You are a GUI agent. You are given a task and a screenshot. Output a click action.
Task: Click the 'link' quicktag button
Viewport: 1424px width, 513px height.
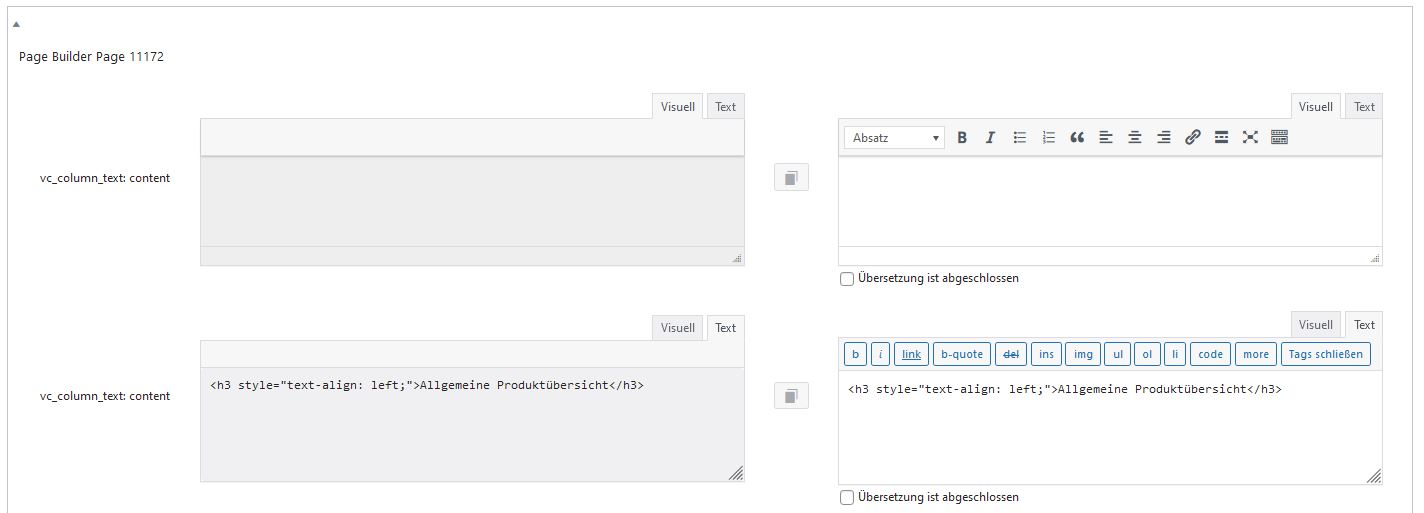coord(911,354)
